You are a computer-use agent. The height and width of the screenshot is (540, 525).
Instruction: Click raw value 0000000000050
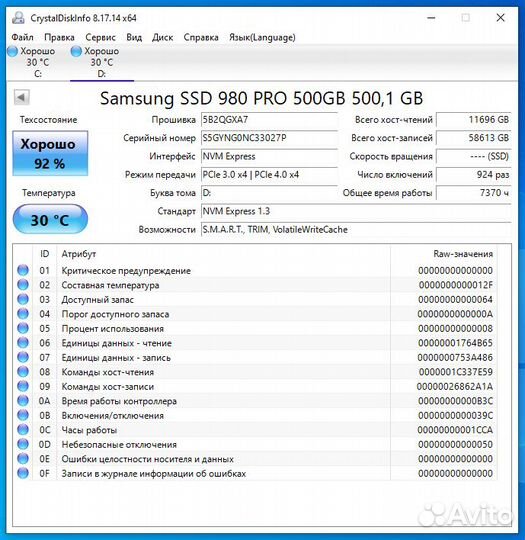[455, 444]
